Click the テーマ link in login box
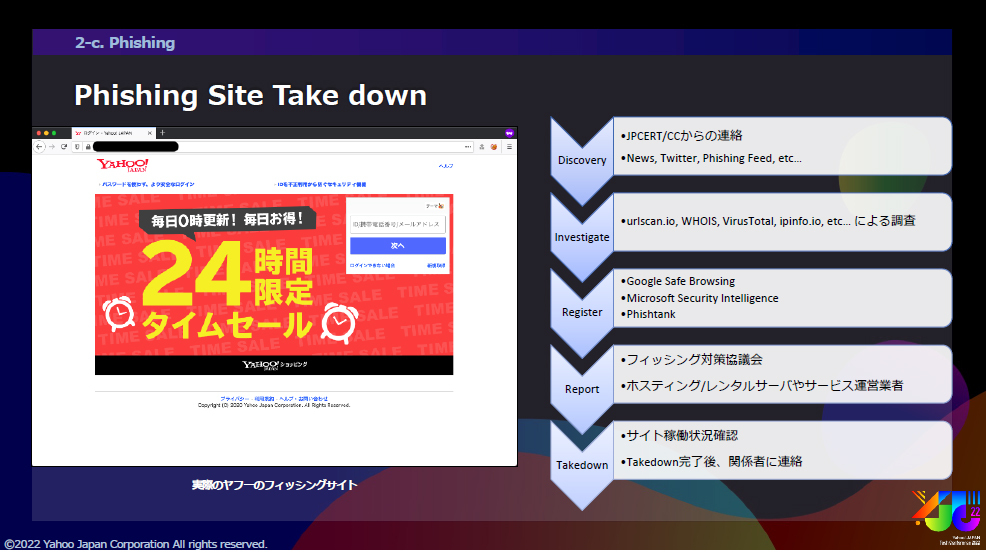The width and height of the screenshot is (986, 552). [435, 206]
